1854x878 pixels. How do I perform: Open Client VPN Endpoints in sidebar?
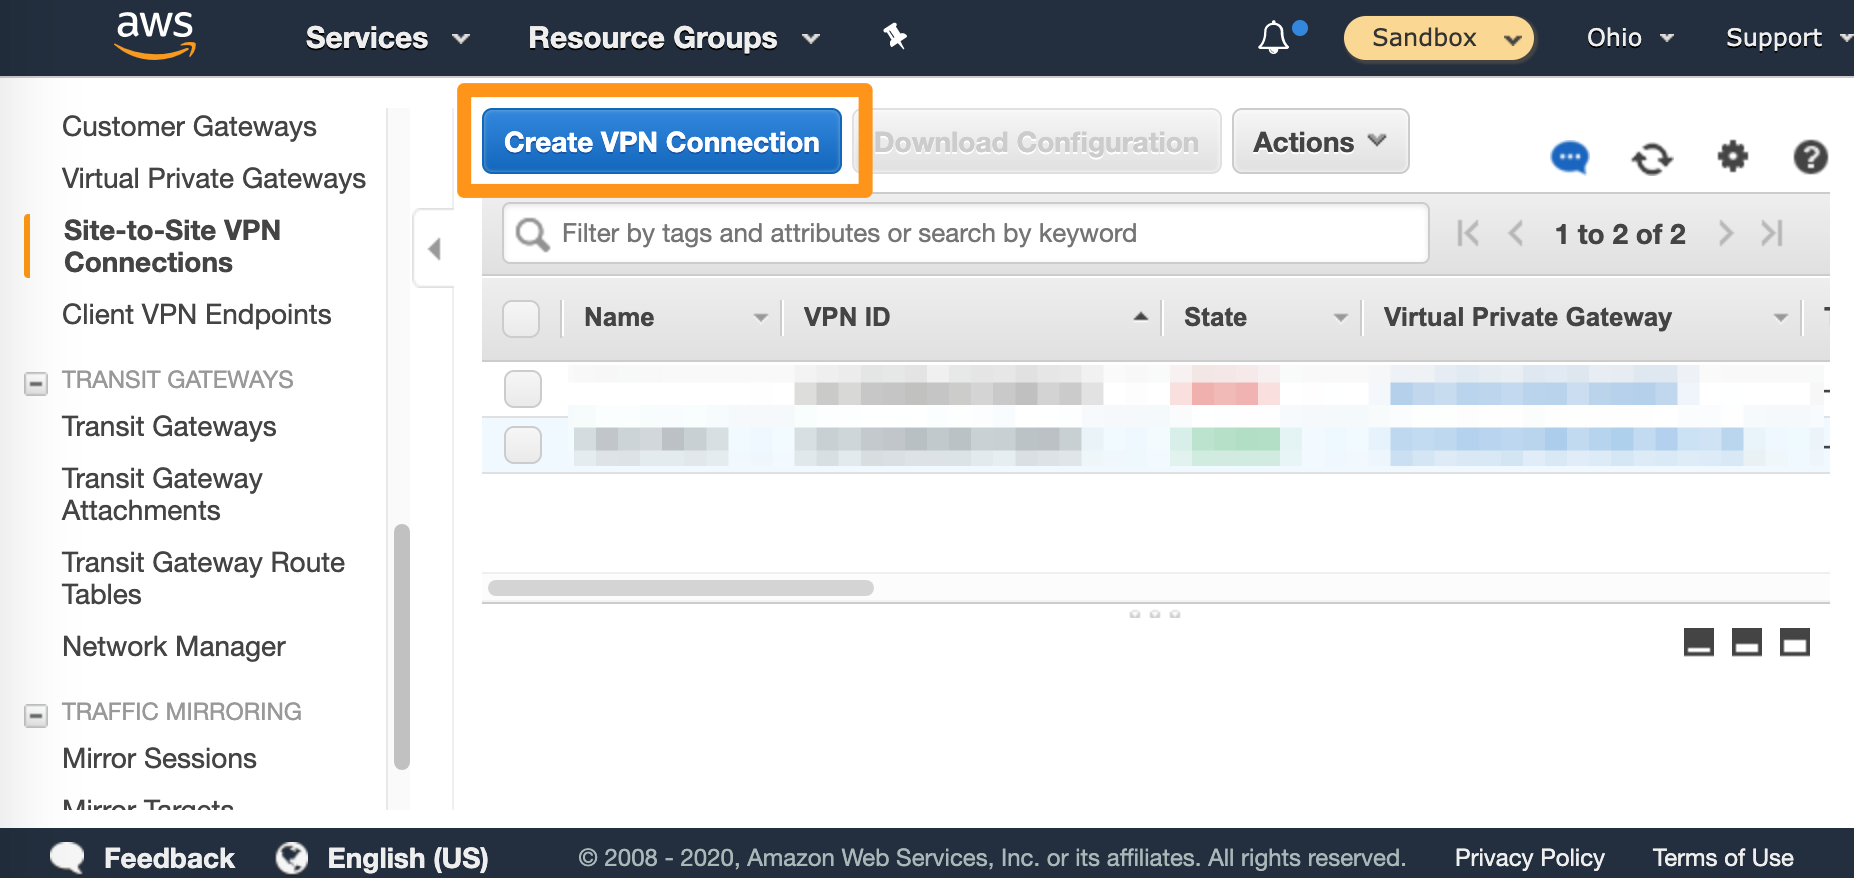[196, 314]
